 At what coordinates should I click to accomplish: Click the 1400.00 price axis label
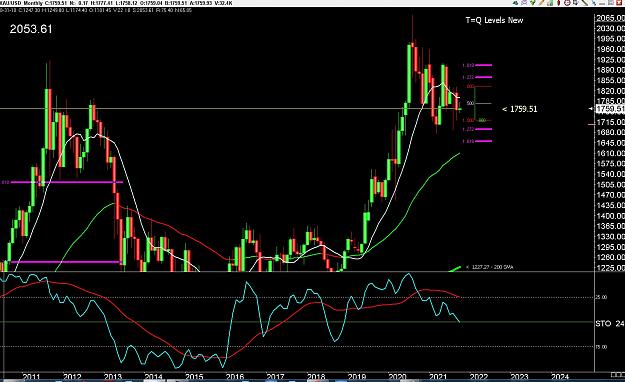click(610, 216)
